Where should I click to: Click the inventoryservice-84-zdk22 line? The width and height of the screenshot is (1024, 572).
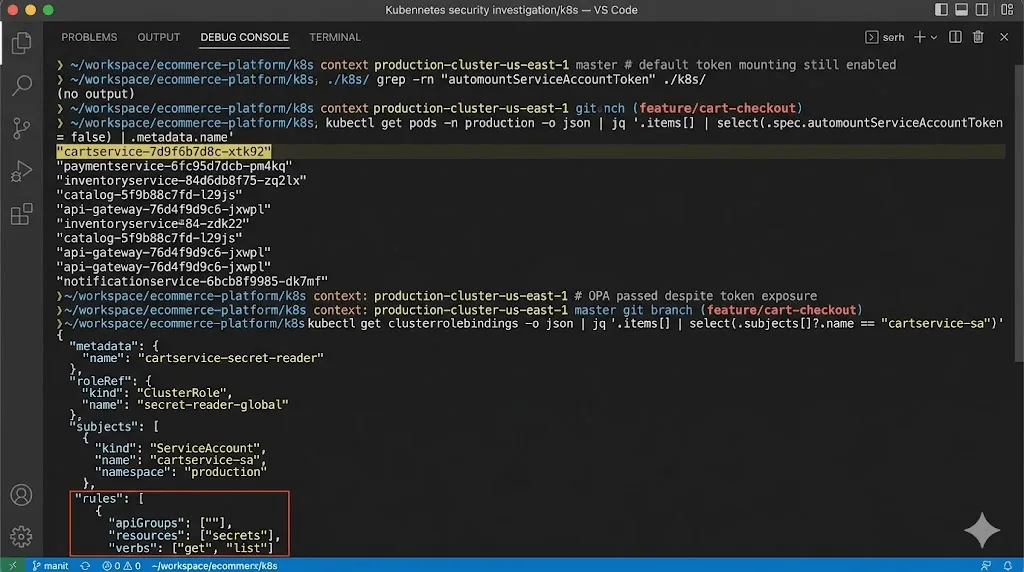[153, 223]
